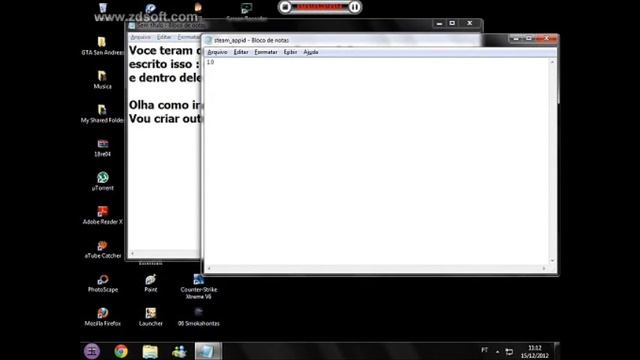Close the steam_appid Notepad window

(547, 38)
